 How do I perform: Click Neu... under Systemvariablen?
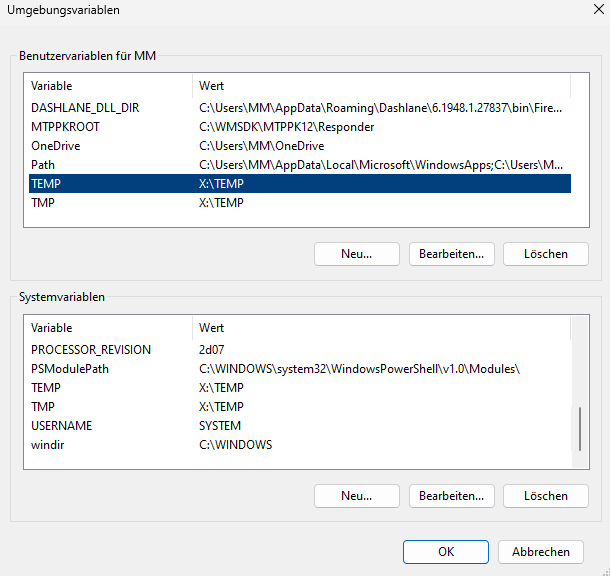356,496
